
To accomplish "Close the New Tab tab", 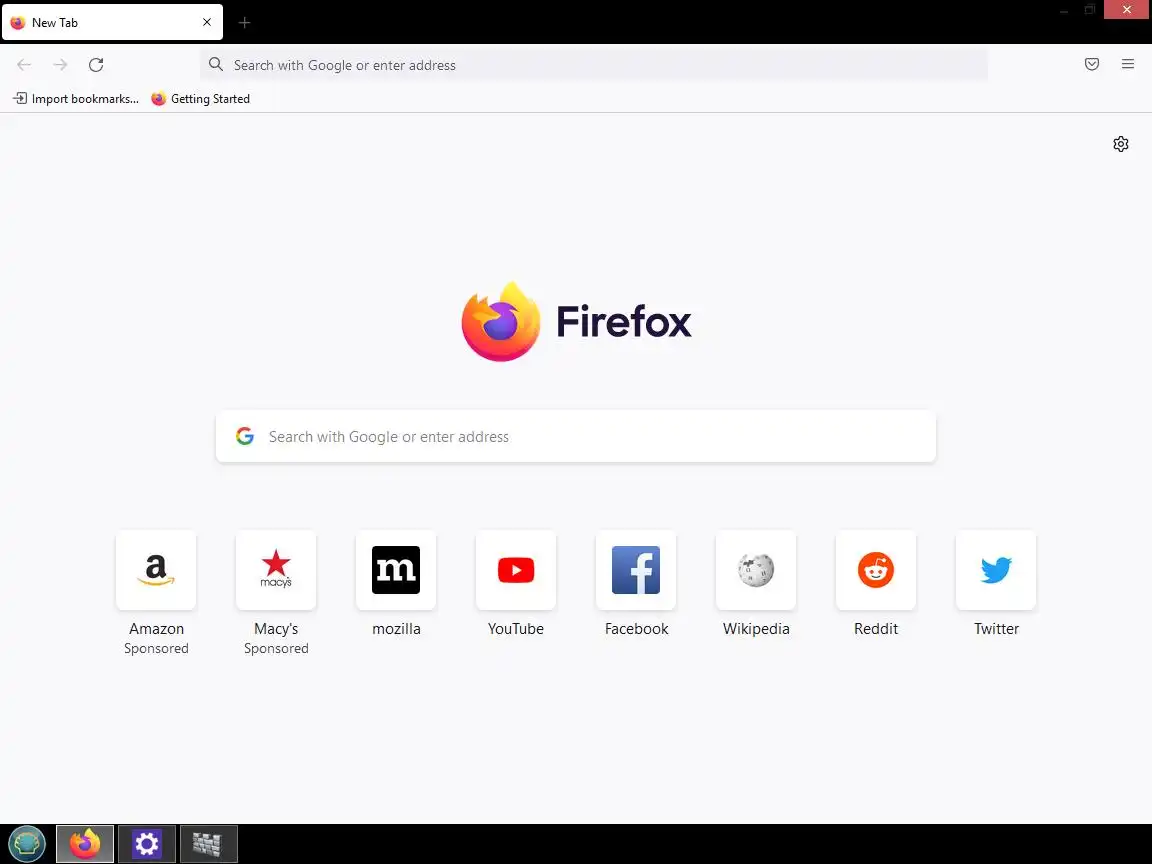I will (x=207, y=22).
